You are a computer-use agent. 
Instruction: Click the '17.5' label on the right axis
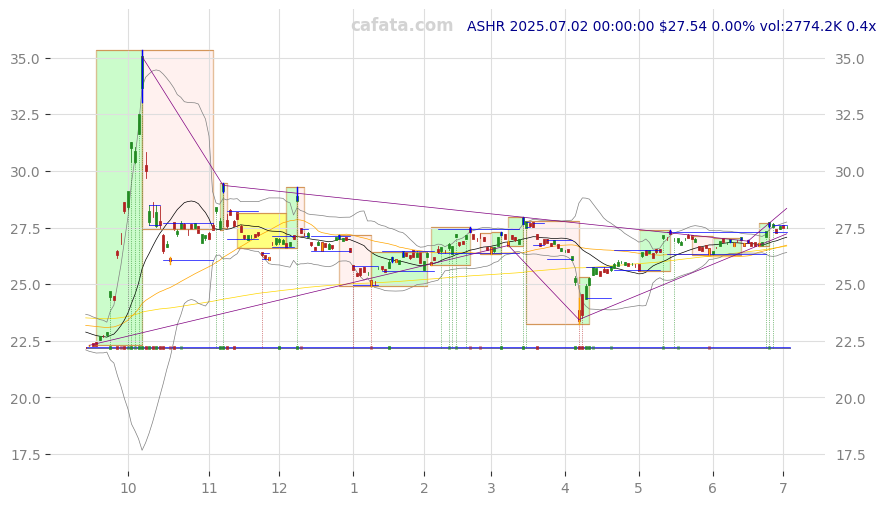pyautogui.click(x=850, y=455)
